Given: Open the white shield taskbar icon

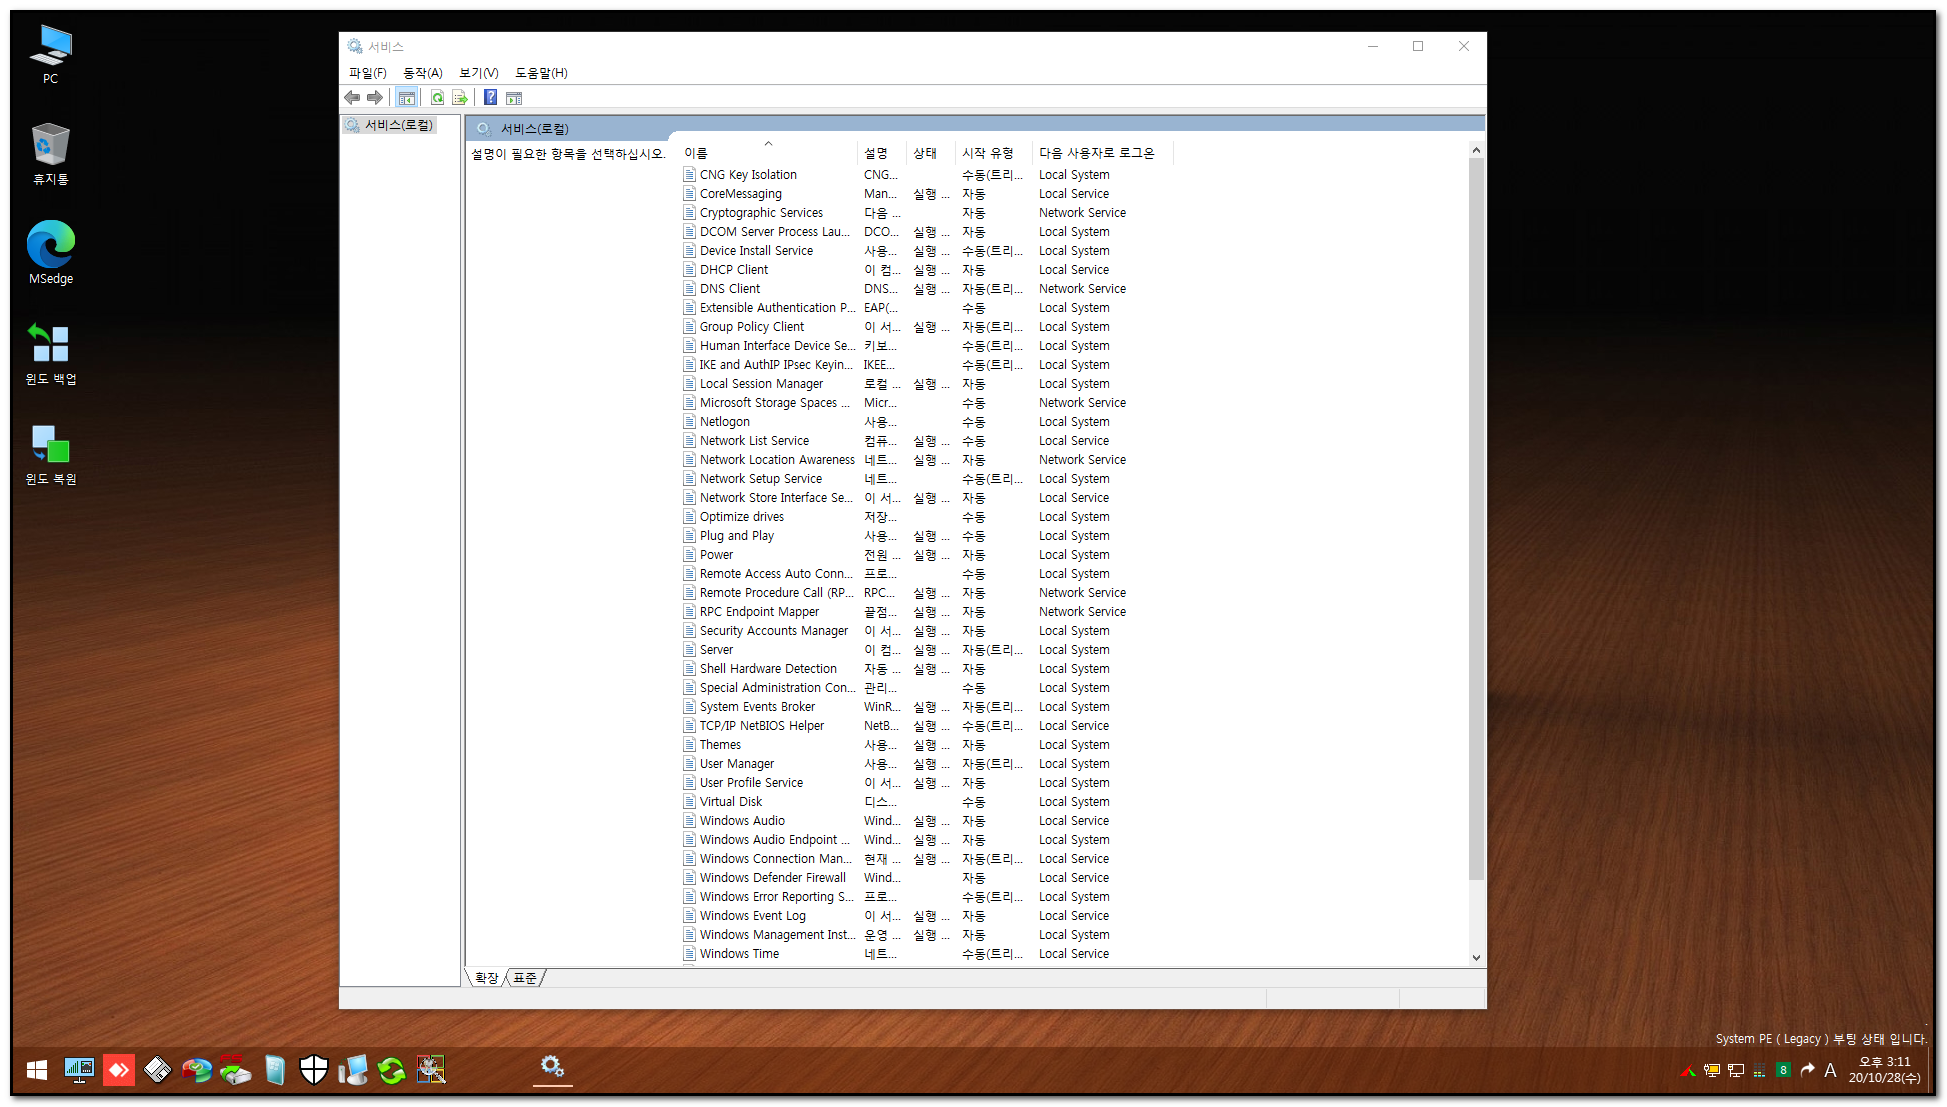Looking at the screenshot, I should [x=314, y=1070].
